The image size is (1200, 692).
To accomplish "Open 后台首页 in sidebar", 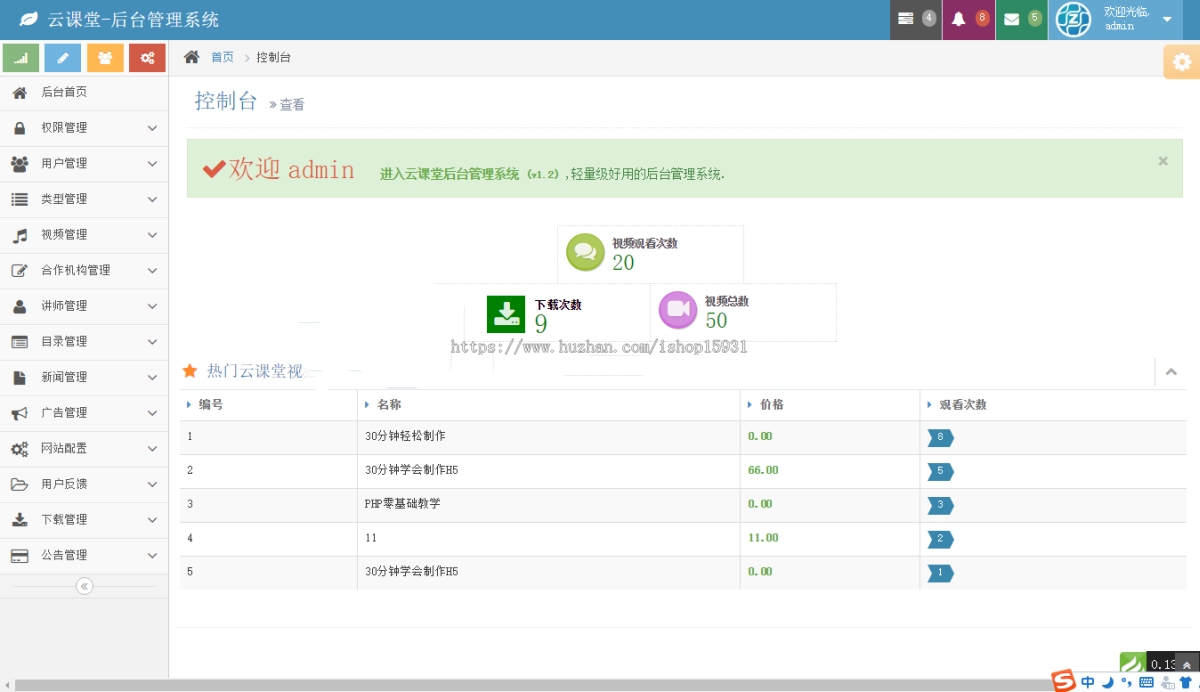I will [x=84, y=92].
